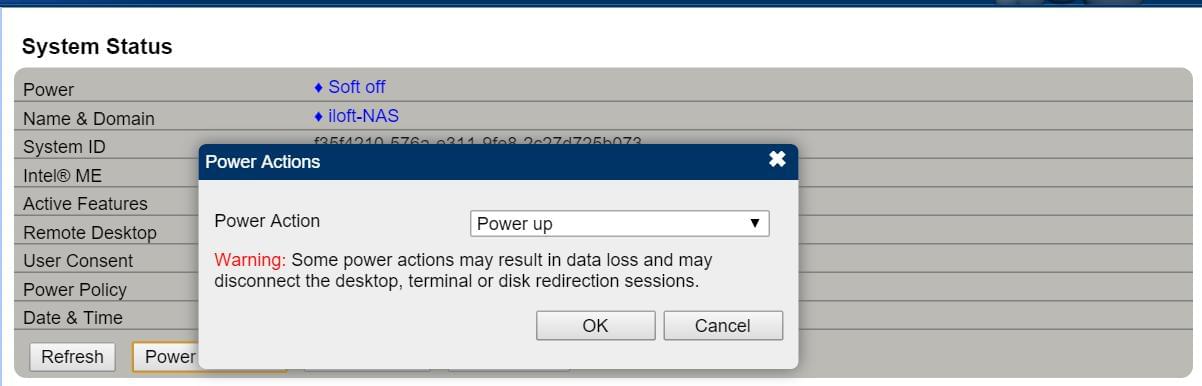Click the Refresh button

click(x=72, y=357)
